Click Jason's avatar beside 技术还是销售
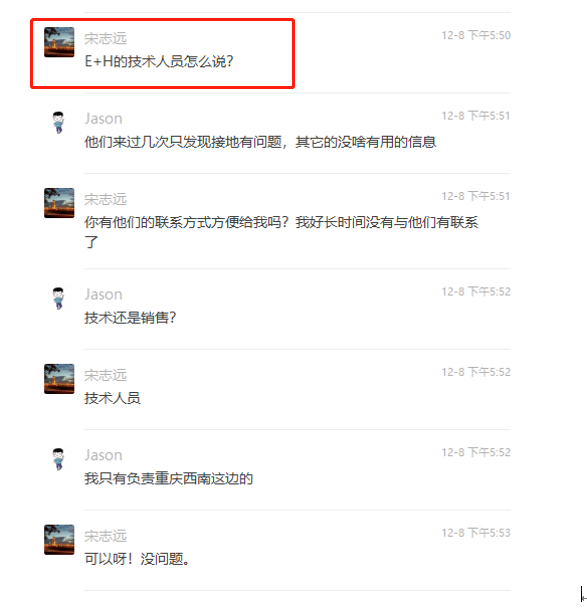587x609 pixels. (59, 298)
